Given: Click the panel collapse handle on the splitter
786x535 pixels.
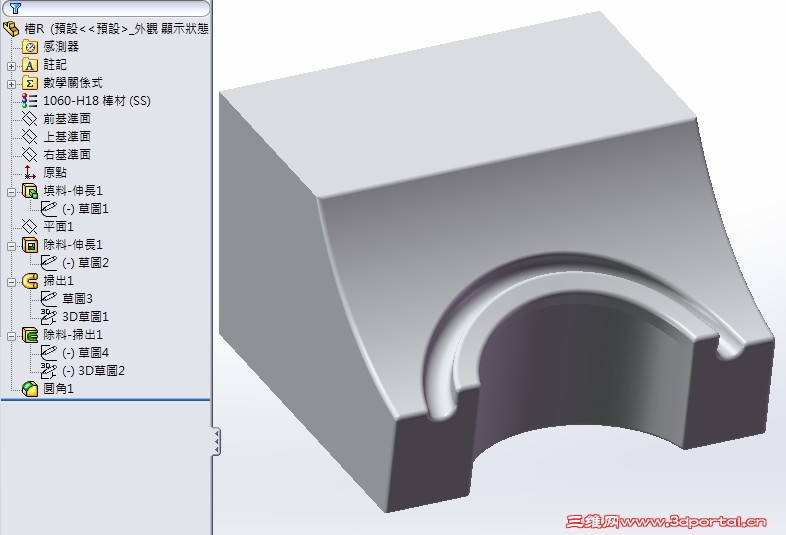Looking at the screenshot, I should pyautogui.click(x=216, y=442).
